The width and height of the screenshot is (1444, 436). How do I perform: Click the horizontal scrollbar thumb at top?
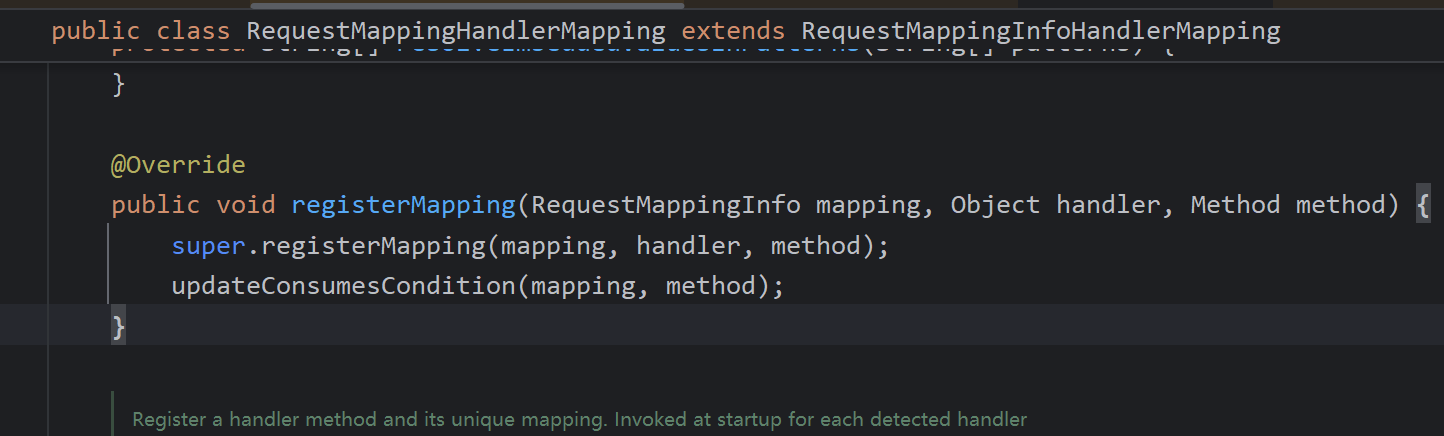tap(467, 5)
